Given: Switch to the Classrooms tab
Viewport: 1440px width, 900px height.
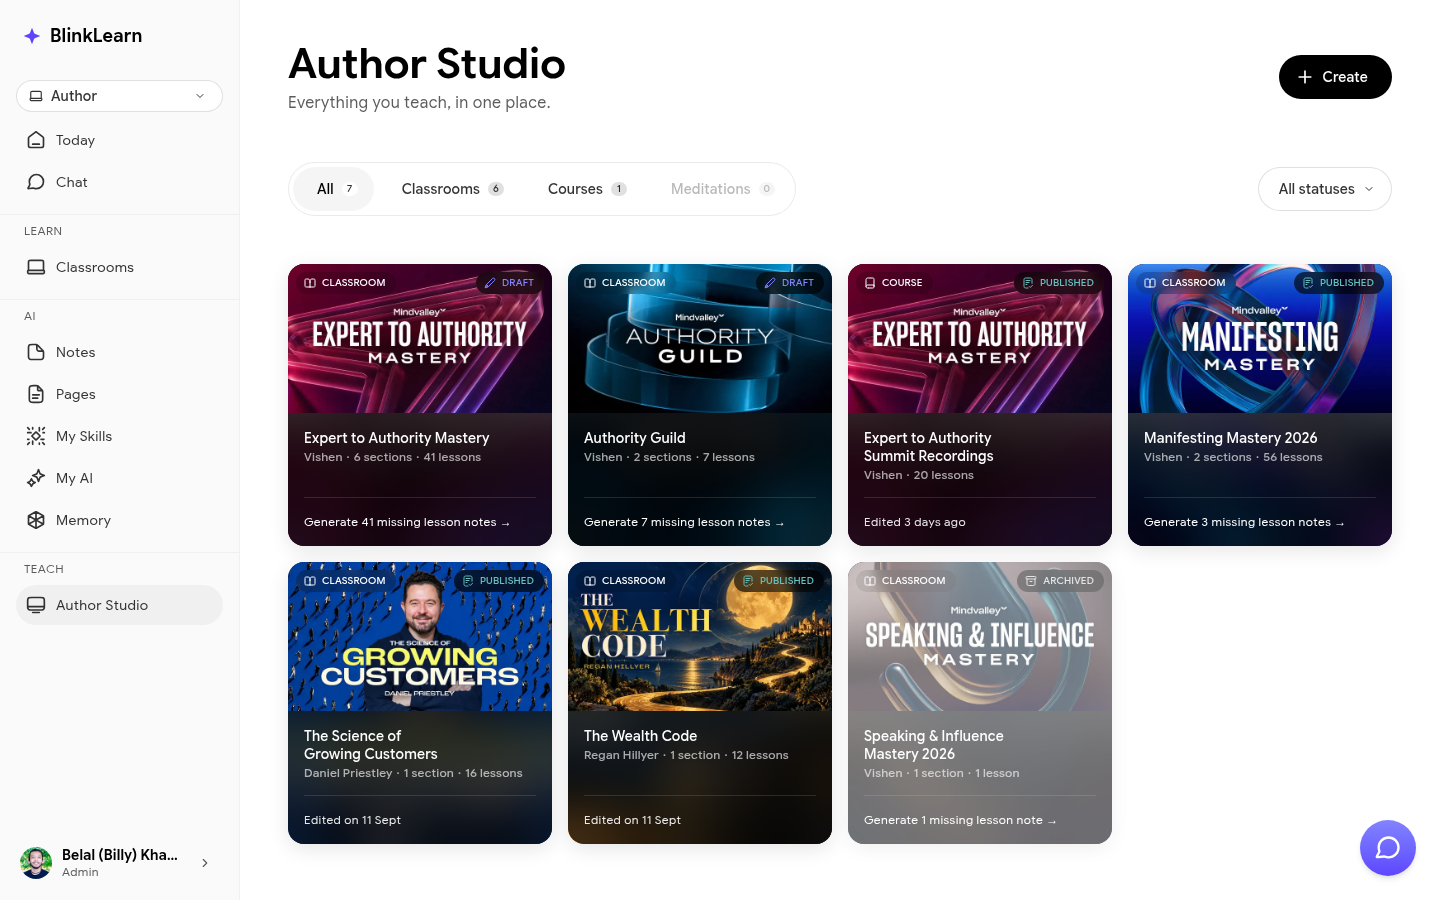Looking at the screenshot, I should tap(452, 189).
